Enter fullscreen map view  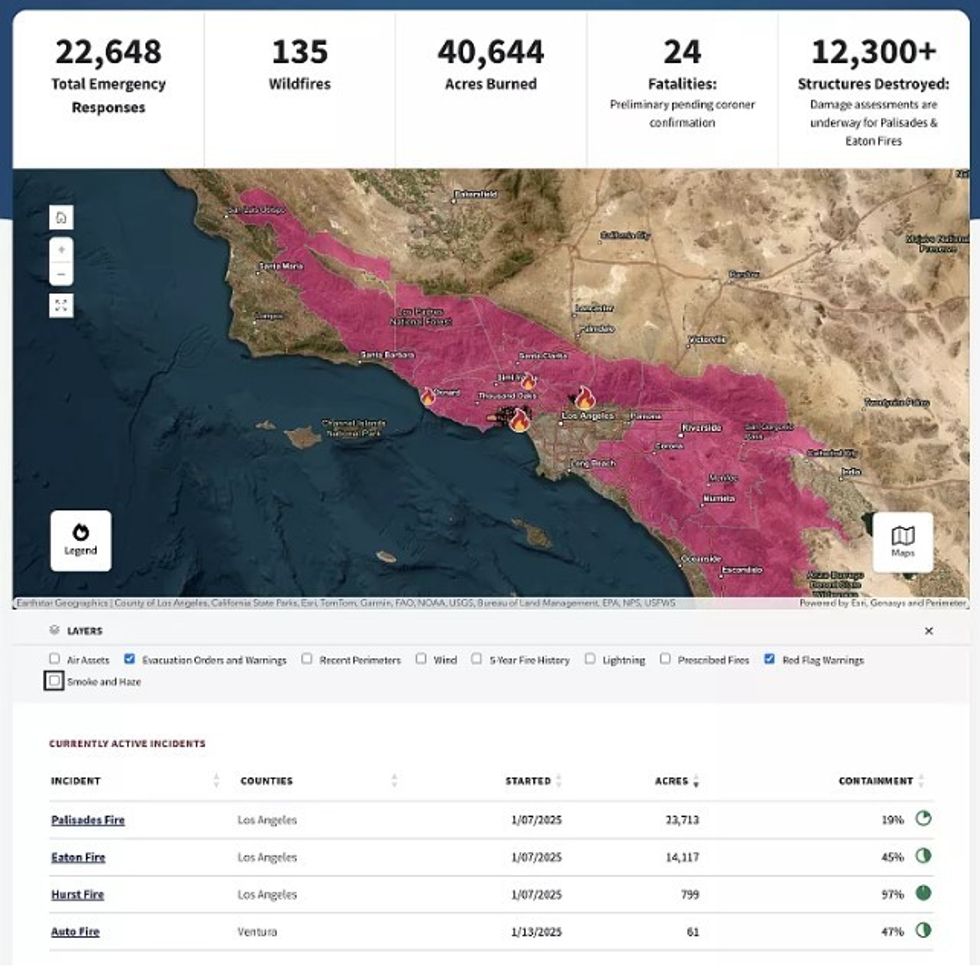[61, 306]
